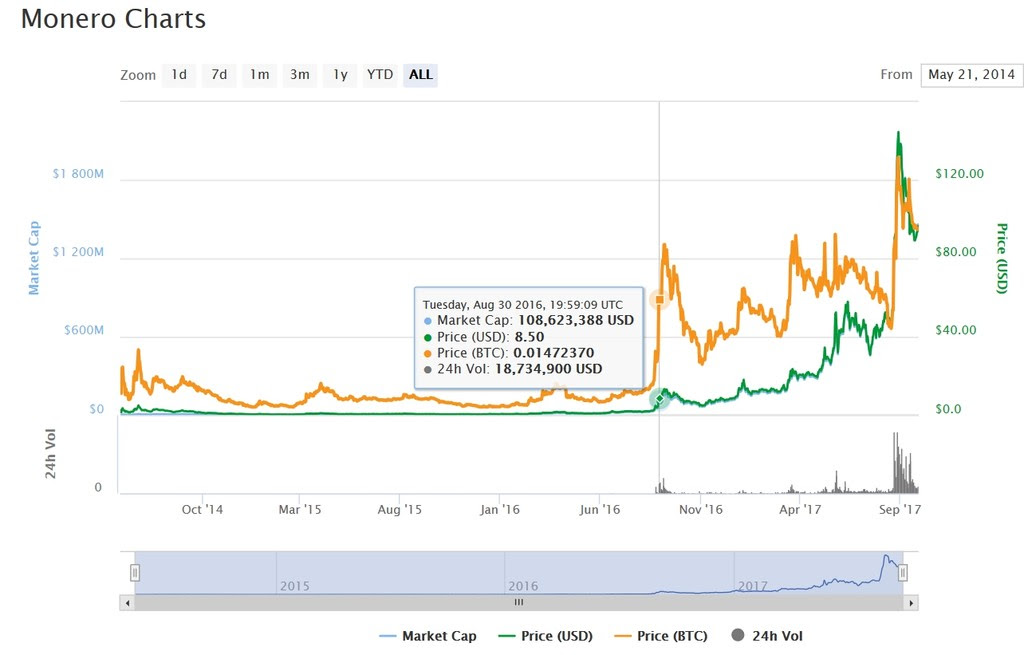Click the 2017 label in navigator
The width and height of the screenshot is (1024, 655).
(752, 586)
